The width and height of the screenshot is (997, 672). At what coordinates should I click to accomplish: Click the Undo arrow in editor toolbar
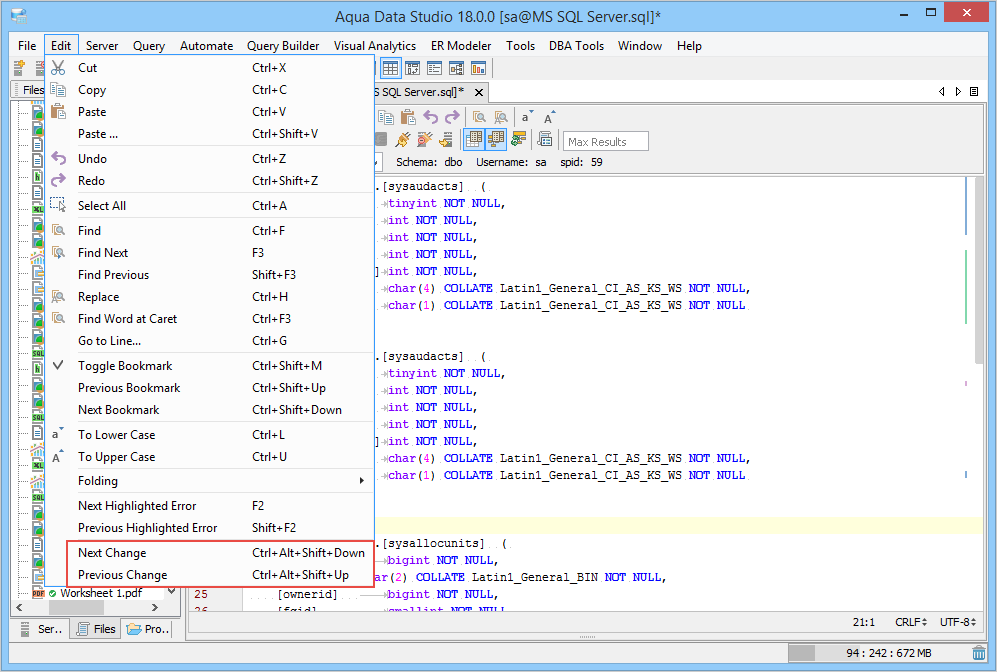pyautogui.click(x=431, y=117)
